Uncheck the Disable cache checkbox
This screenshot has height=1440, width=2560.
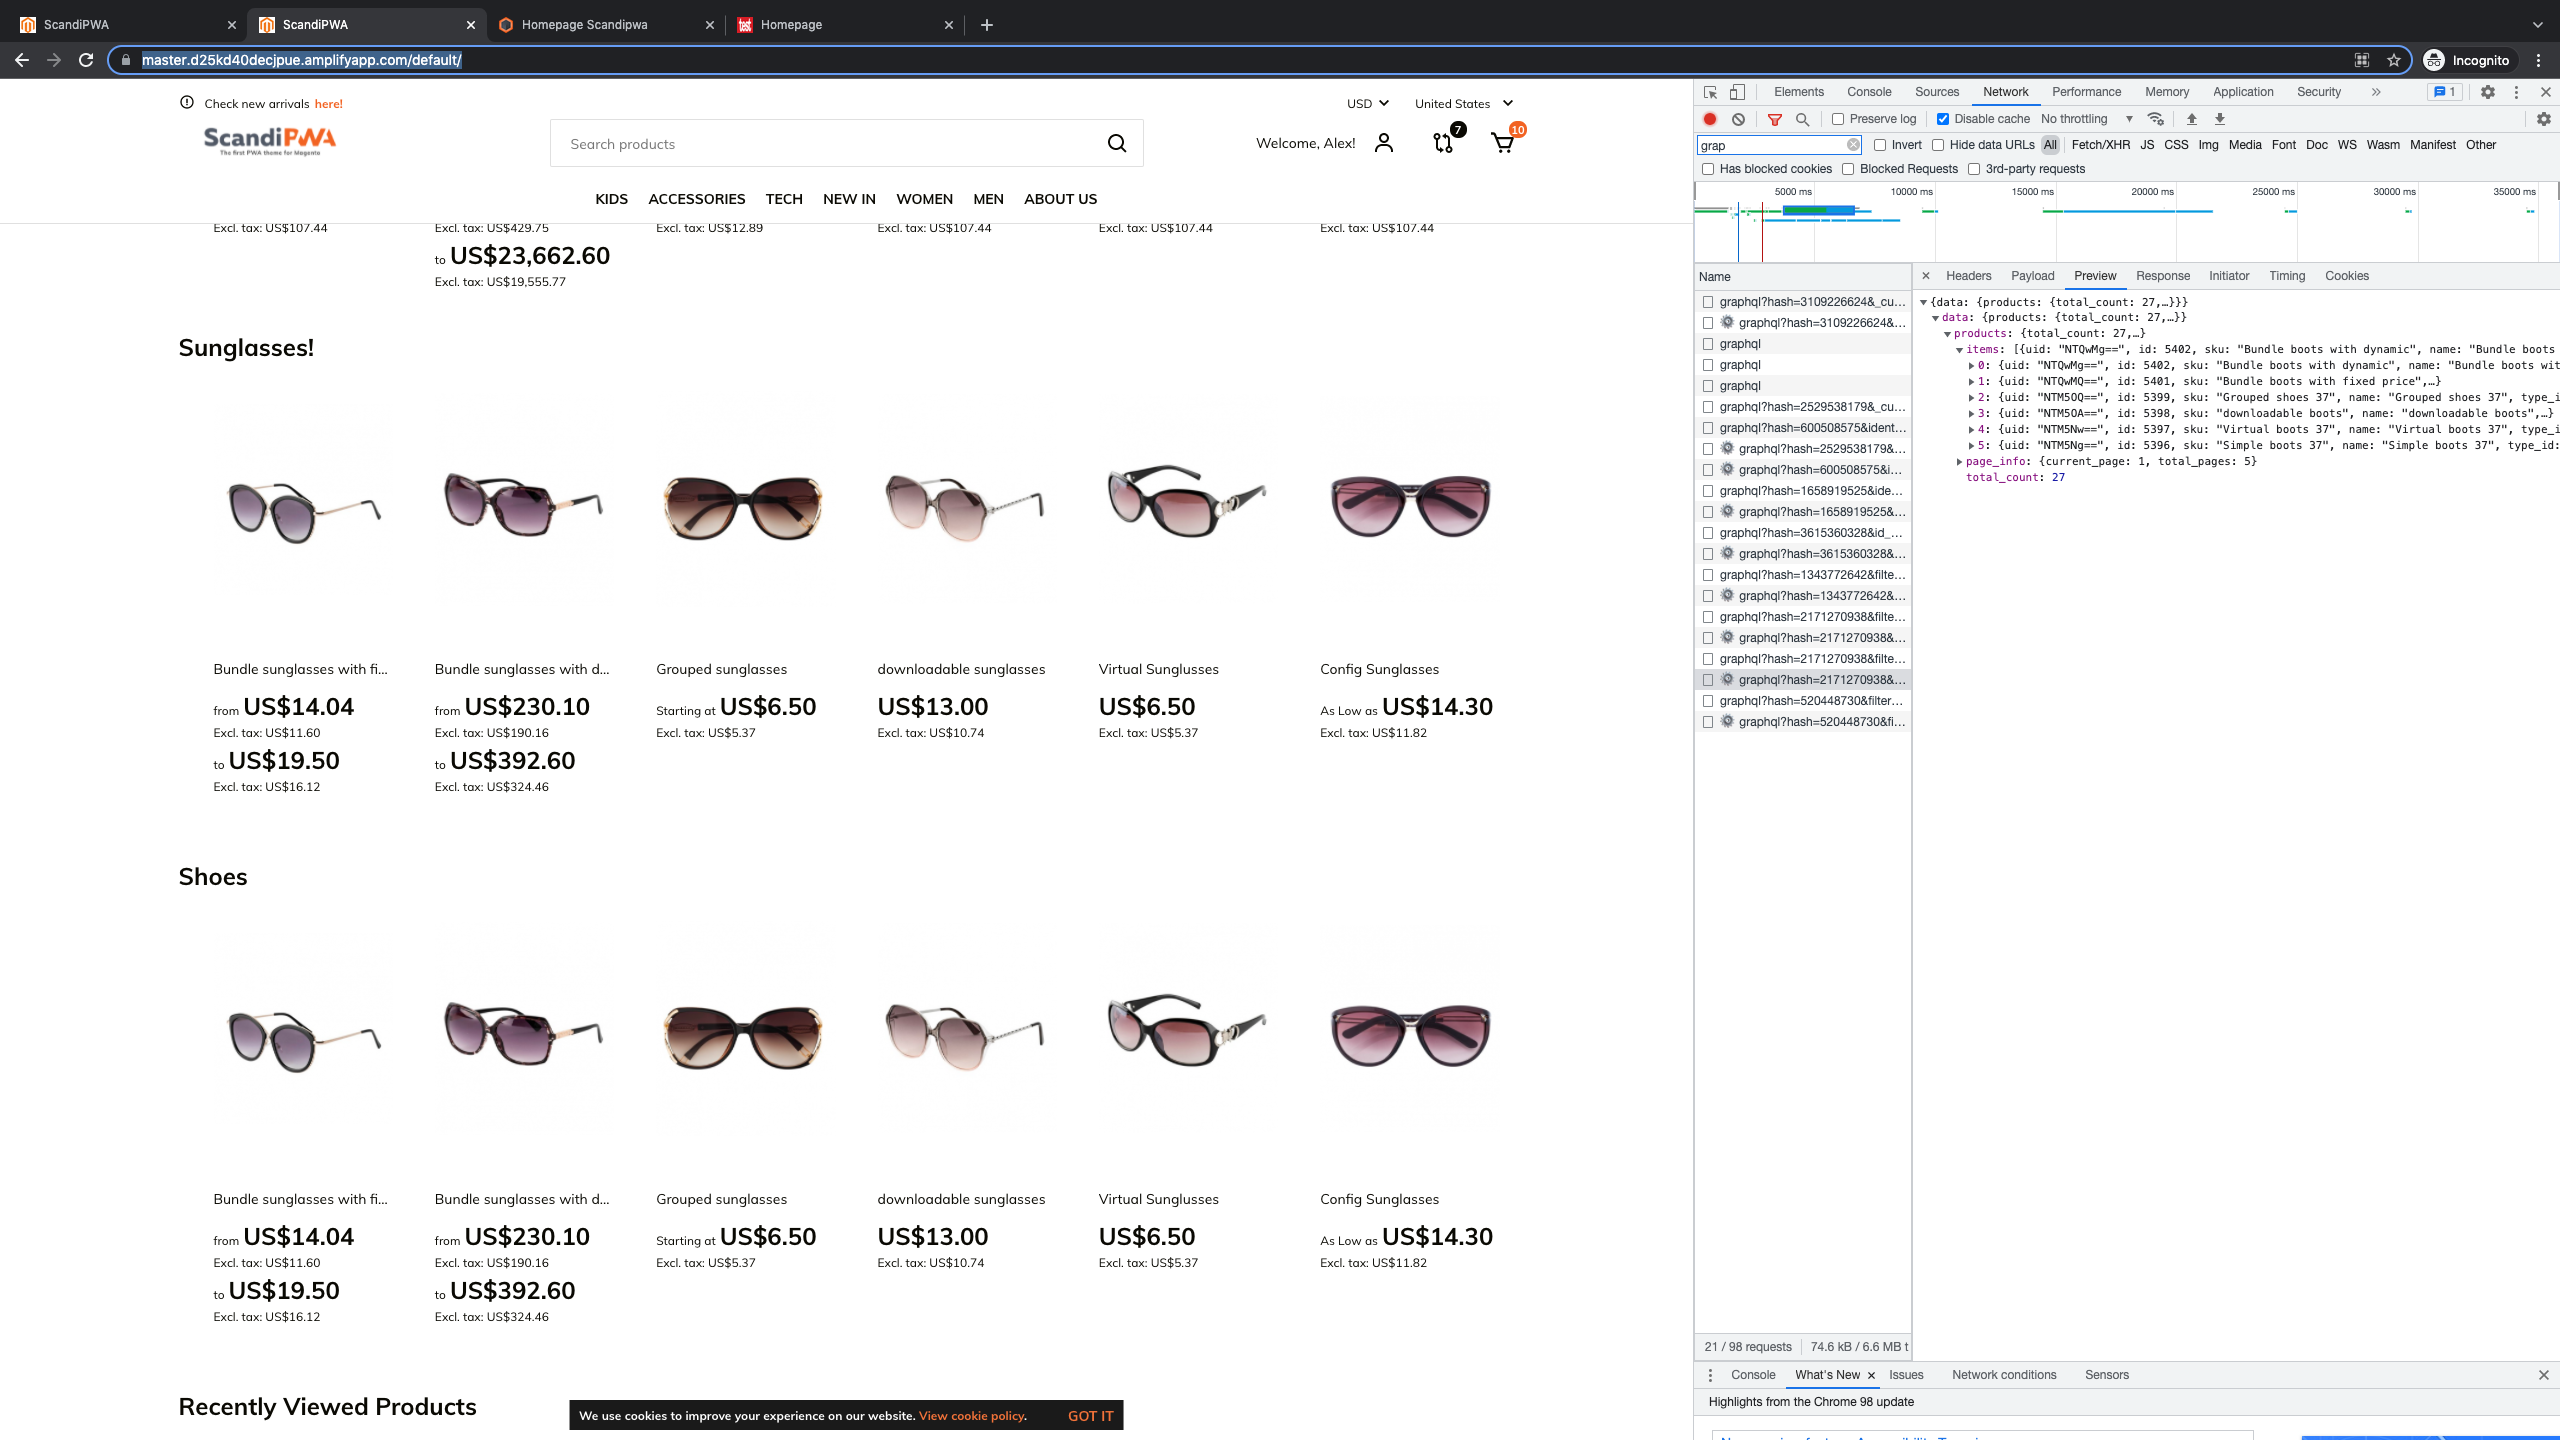(1943, 119)
